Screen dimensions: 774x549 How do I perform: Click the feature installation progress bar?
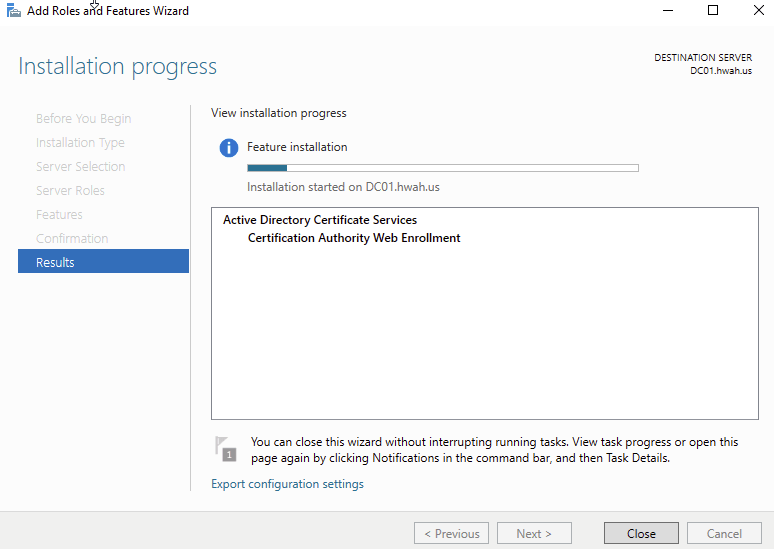point(442,168)
